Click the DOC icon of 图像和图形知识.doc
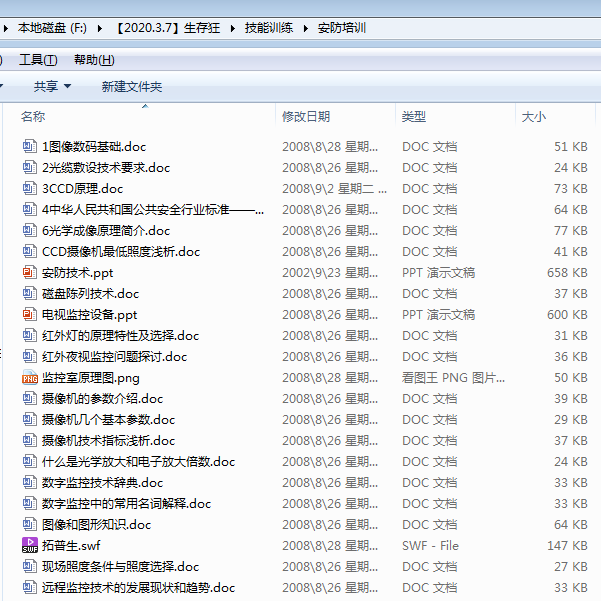 (30, 524)
